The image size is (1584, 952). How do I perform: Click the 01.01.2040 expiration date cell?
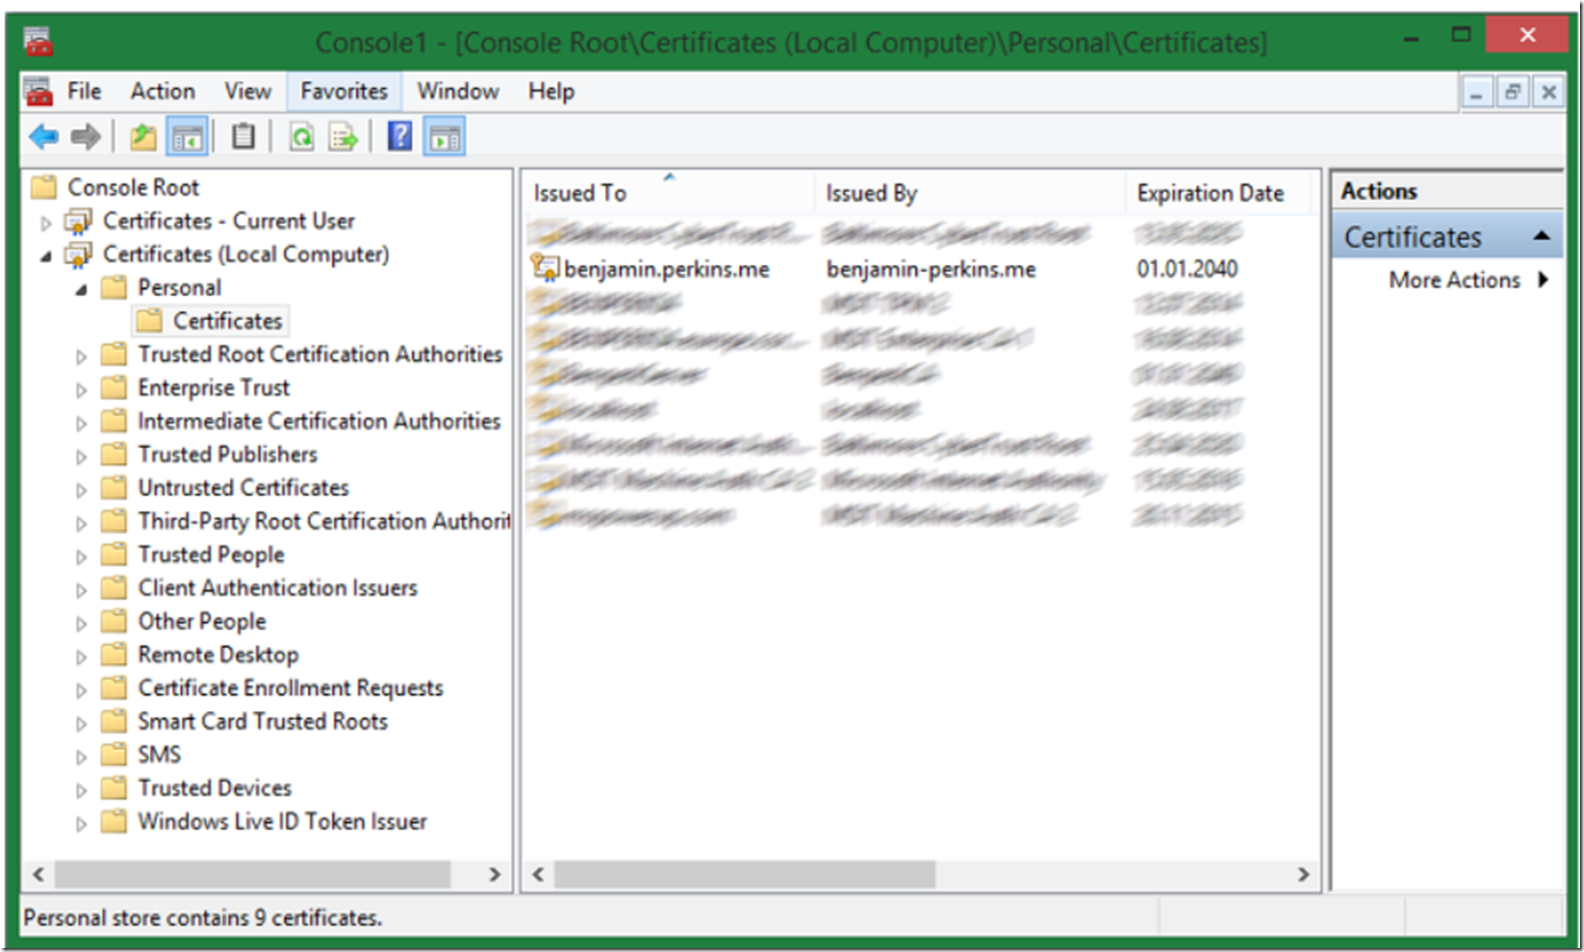point(1187,269)
